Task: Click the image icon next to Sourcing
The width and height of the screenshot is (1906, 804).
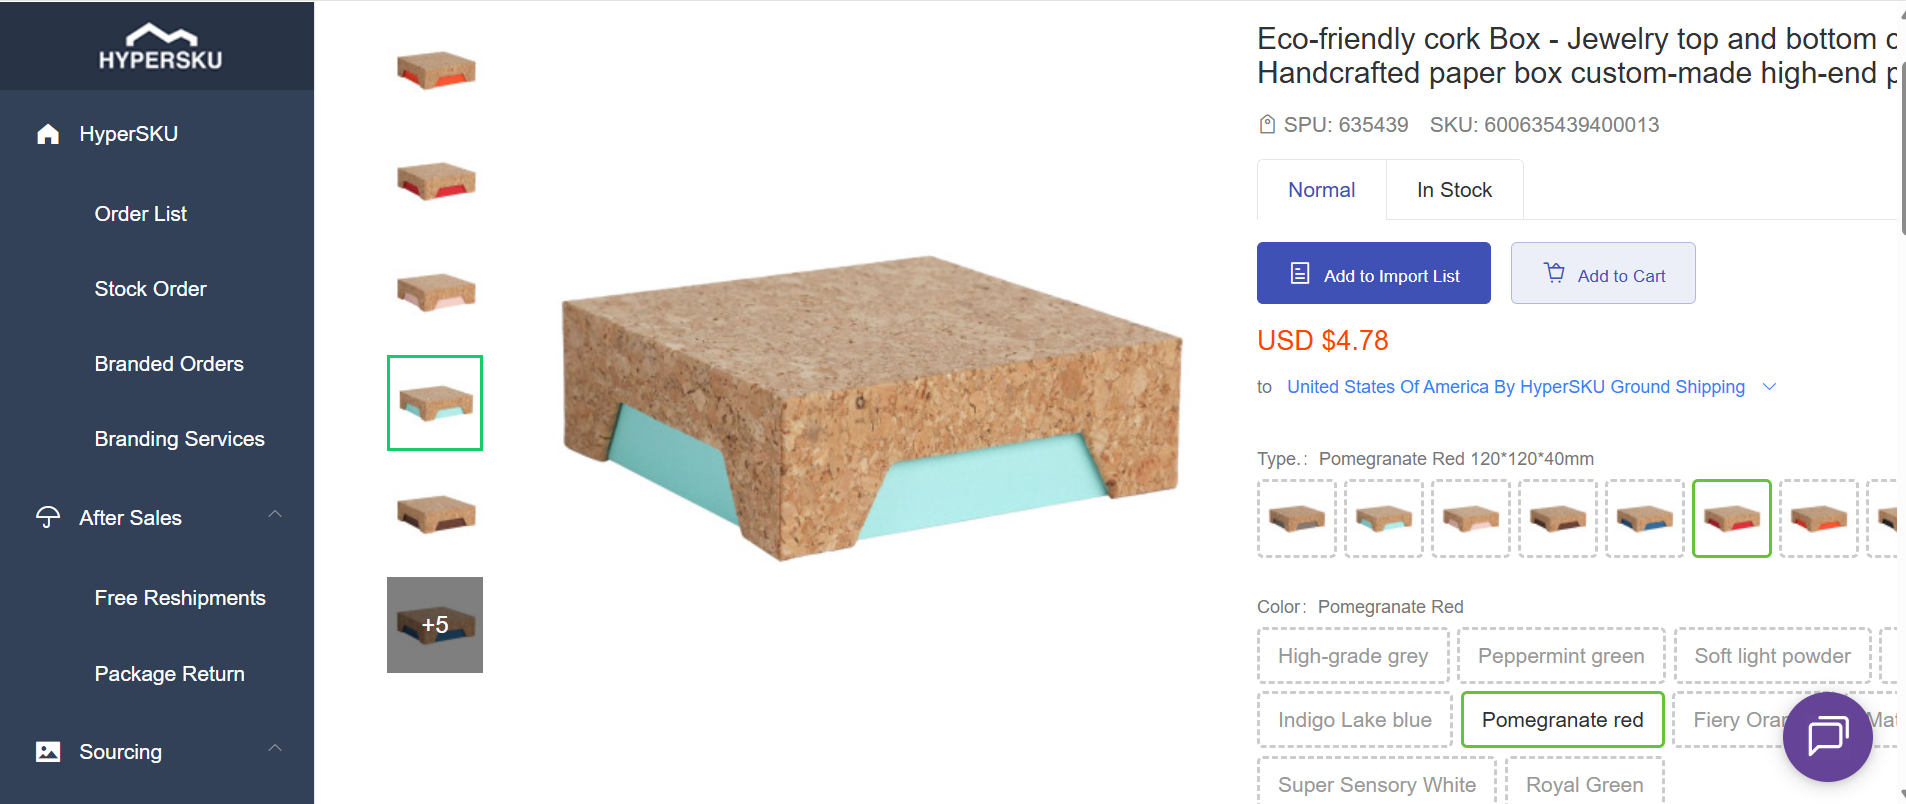Action: (x=47, y=751)
